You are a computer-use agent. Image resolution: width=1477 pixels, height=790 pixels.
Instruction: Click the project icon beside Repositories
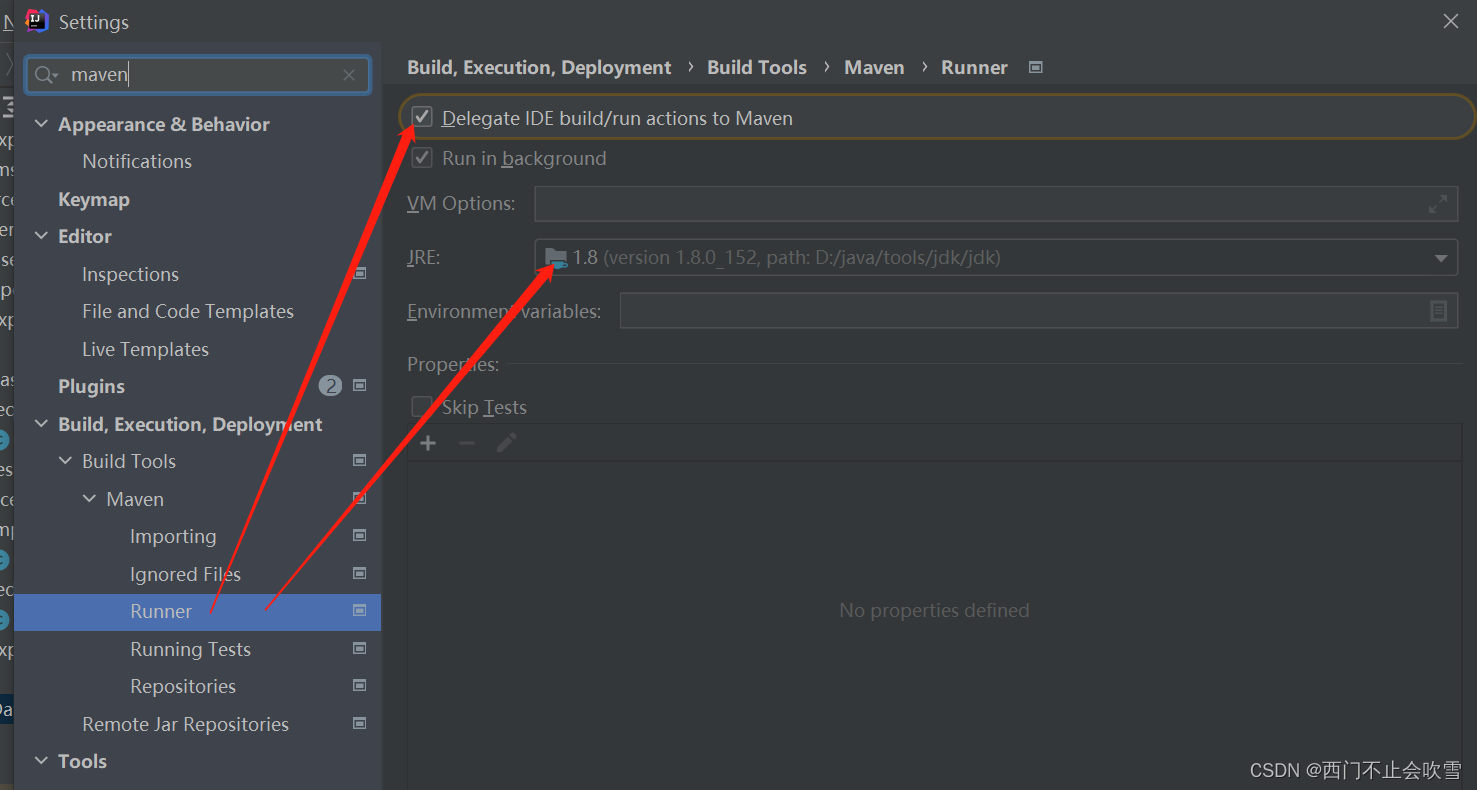360,686
